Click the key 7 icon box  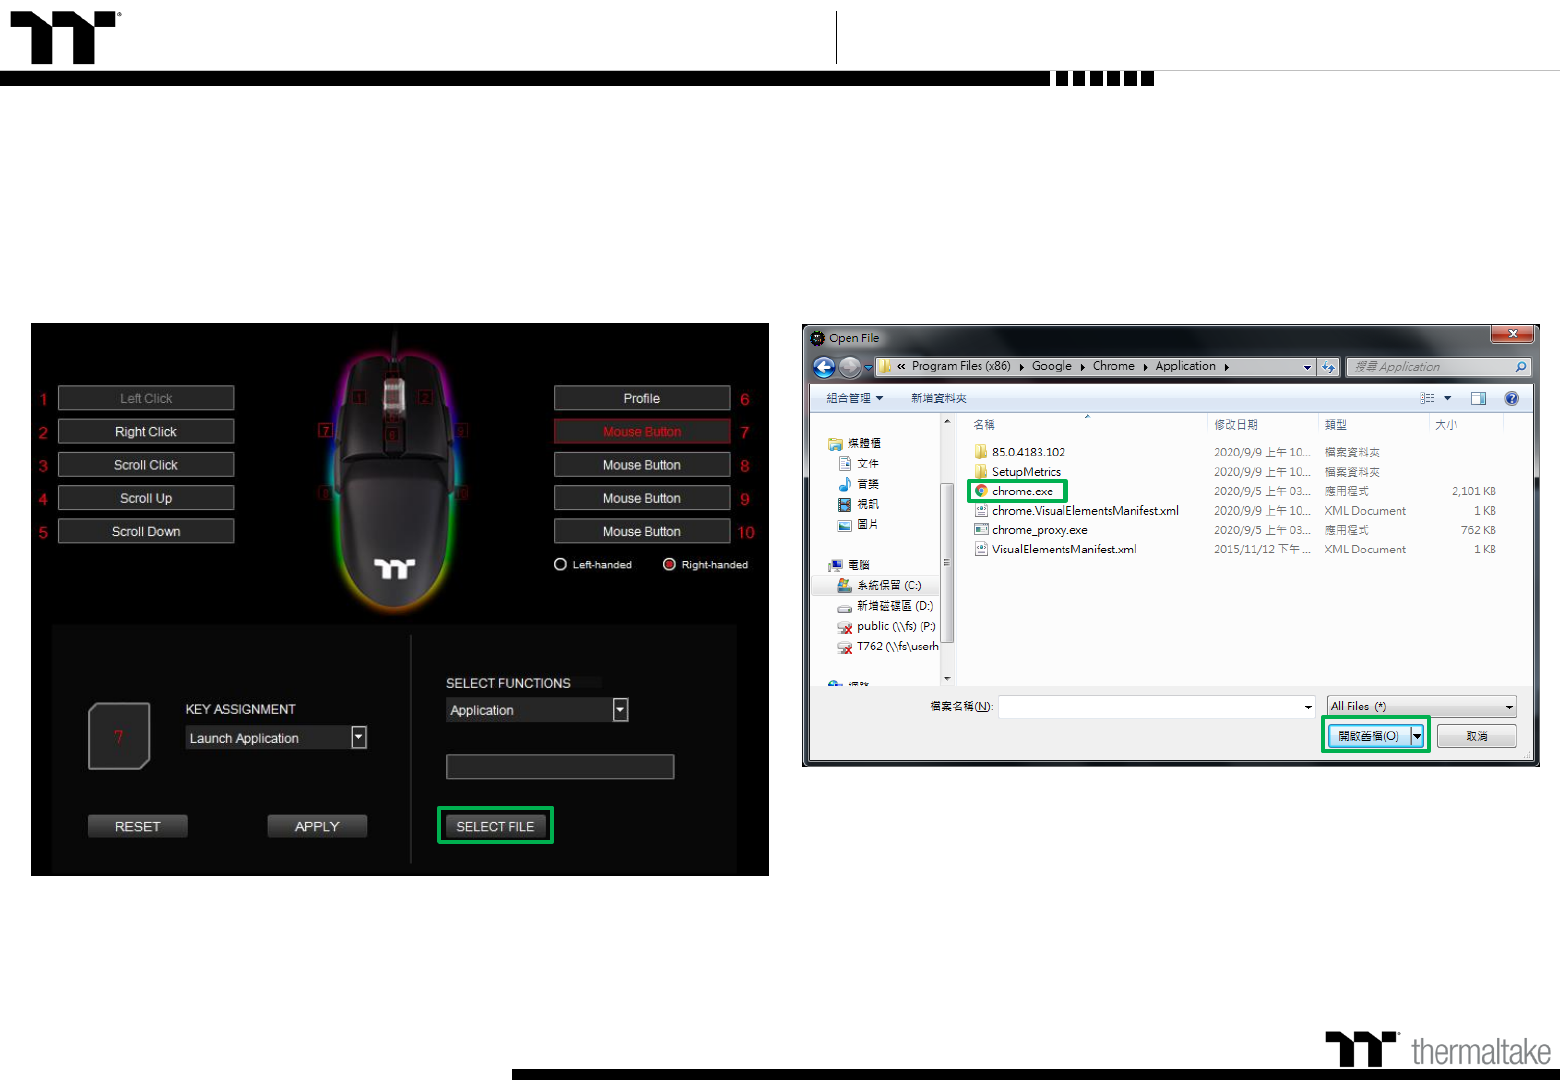point(119,736)
